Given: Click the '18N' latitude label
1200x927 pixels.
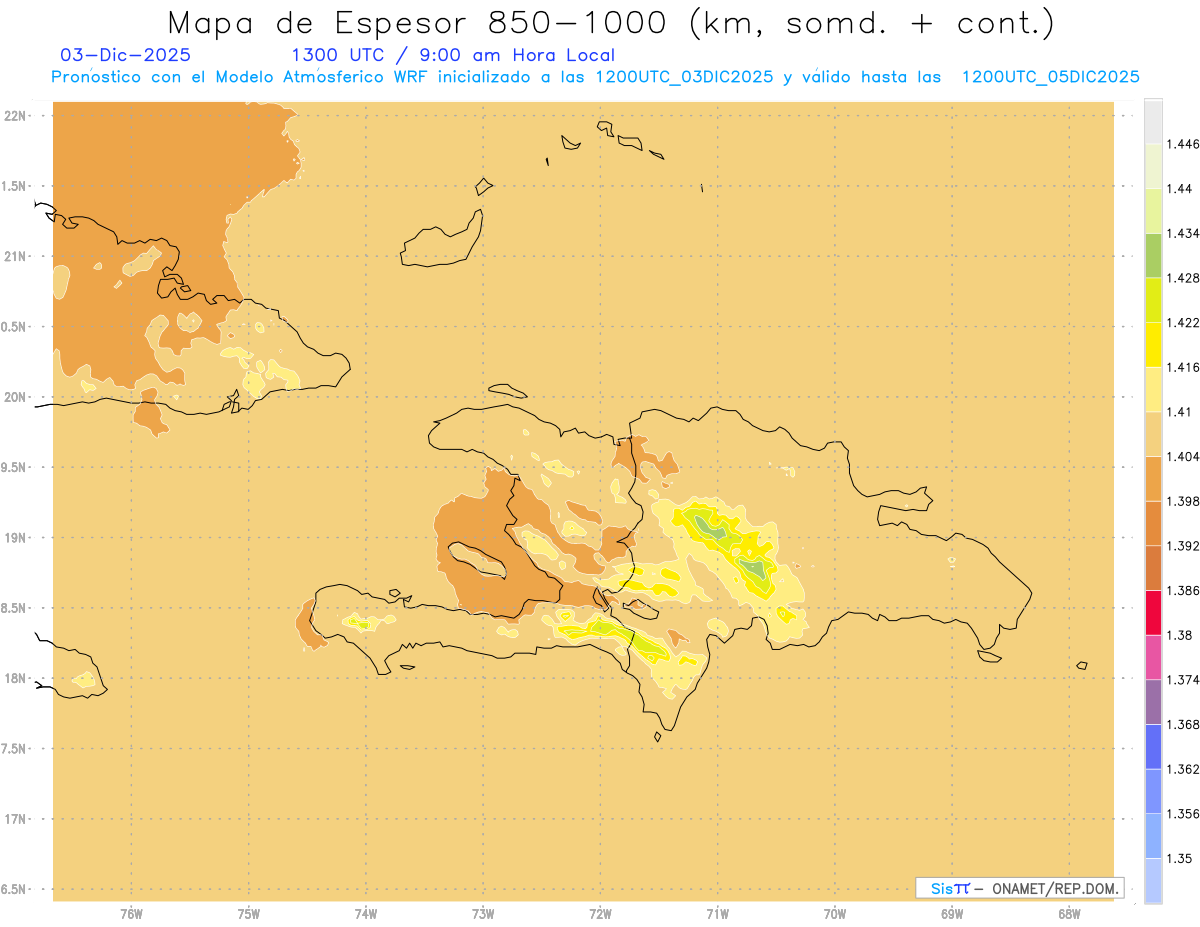Looking at the screenshot, I should pos(15,678).
